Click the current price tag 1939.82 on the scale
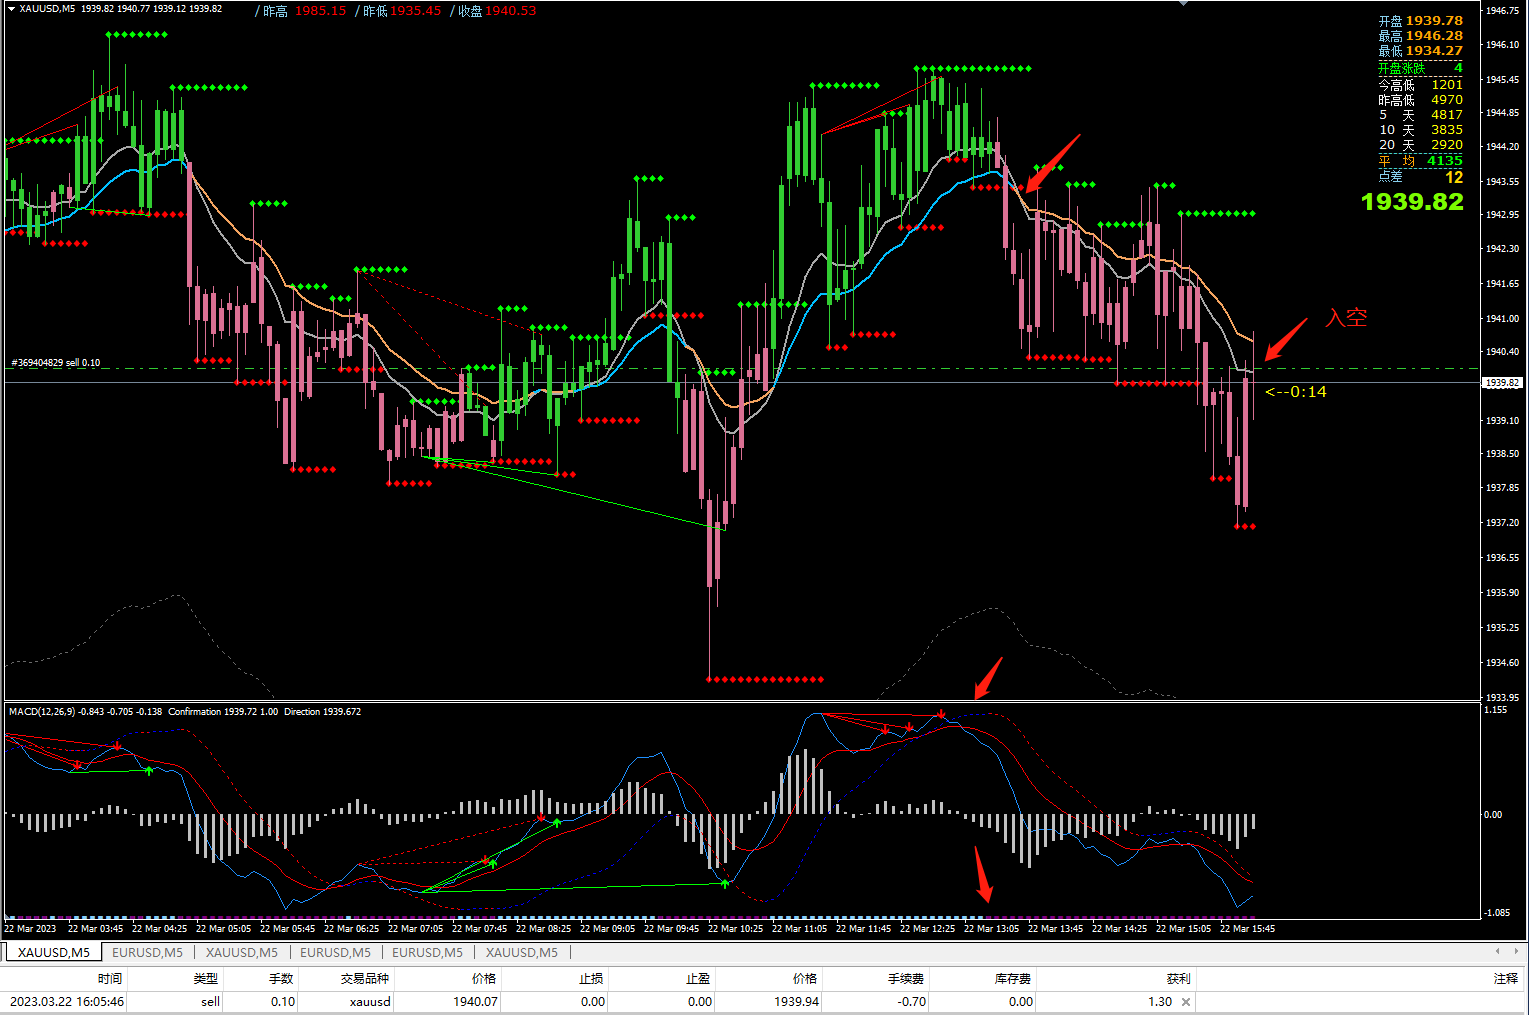Image resolution: width=1529 pixels, height=1015 pixels. coord(1502,383)
